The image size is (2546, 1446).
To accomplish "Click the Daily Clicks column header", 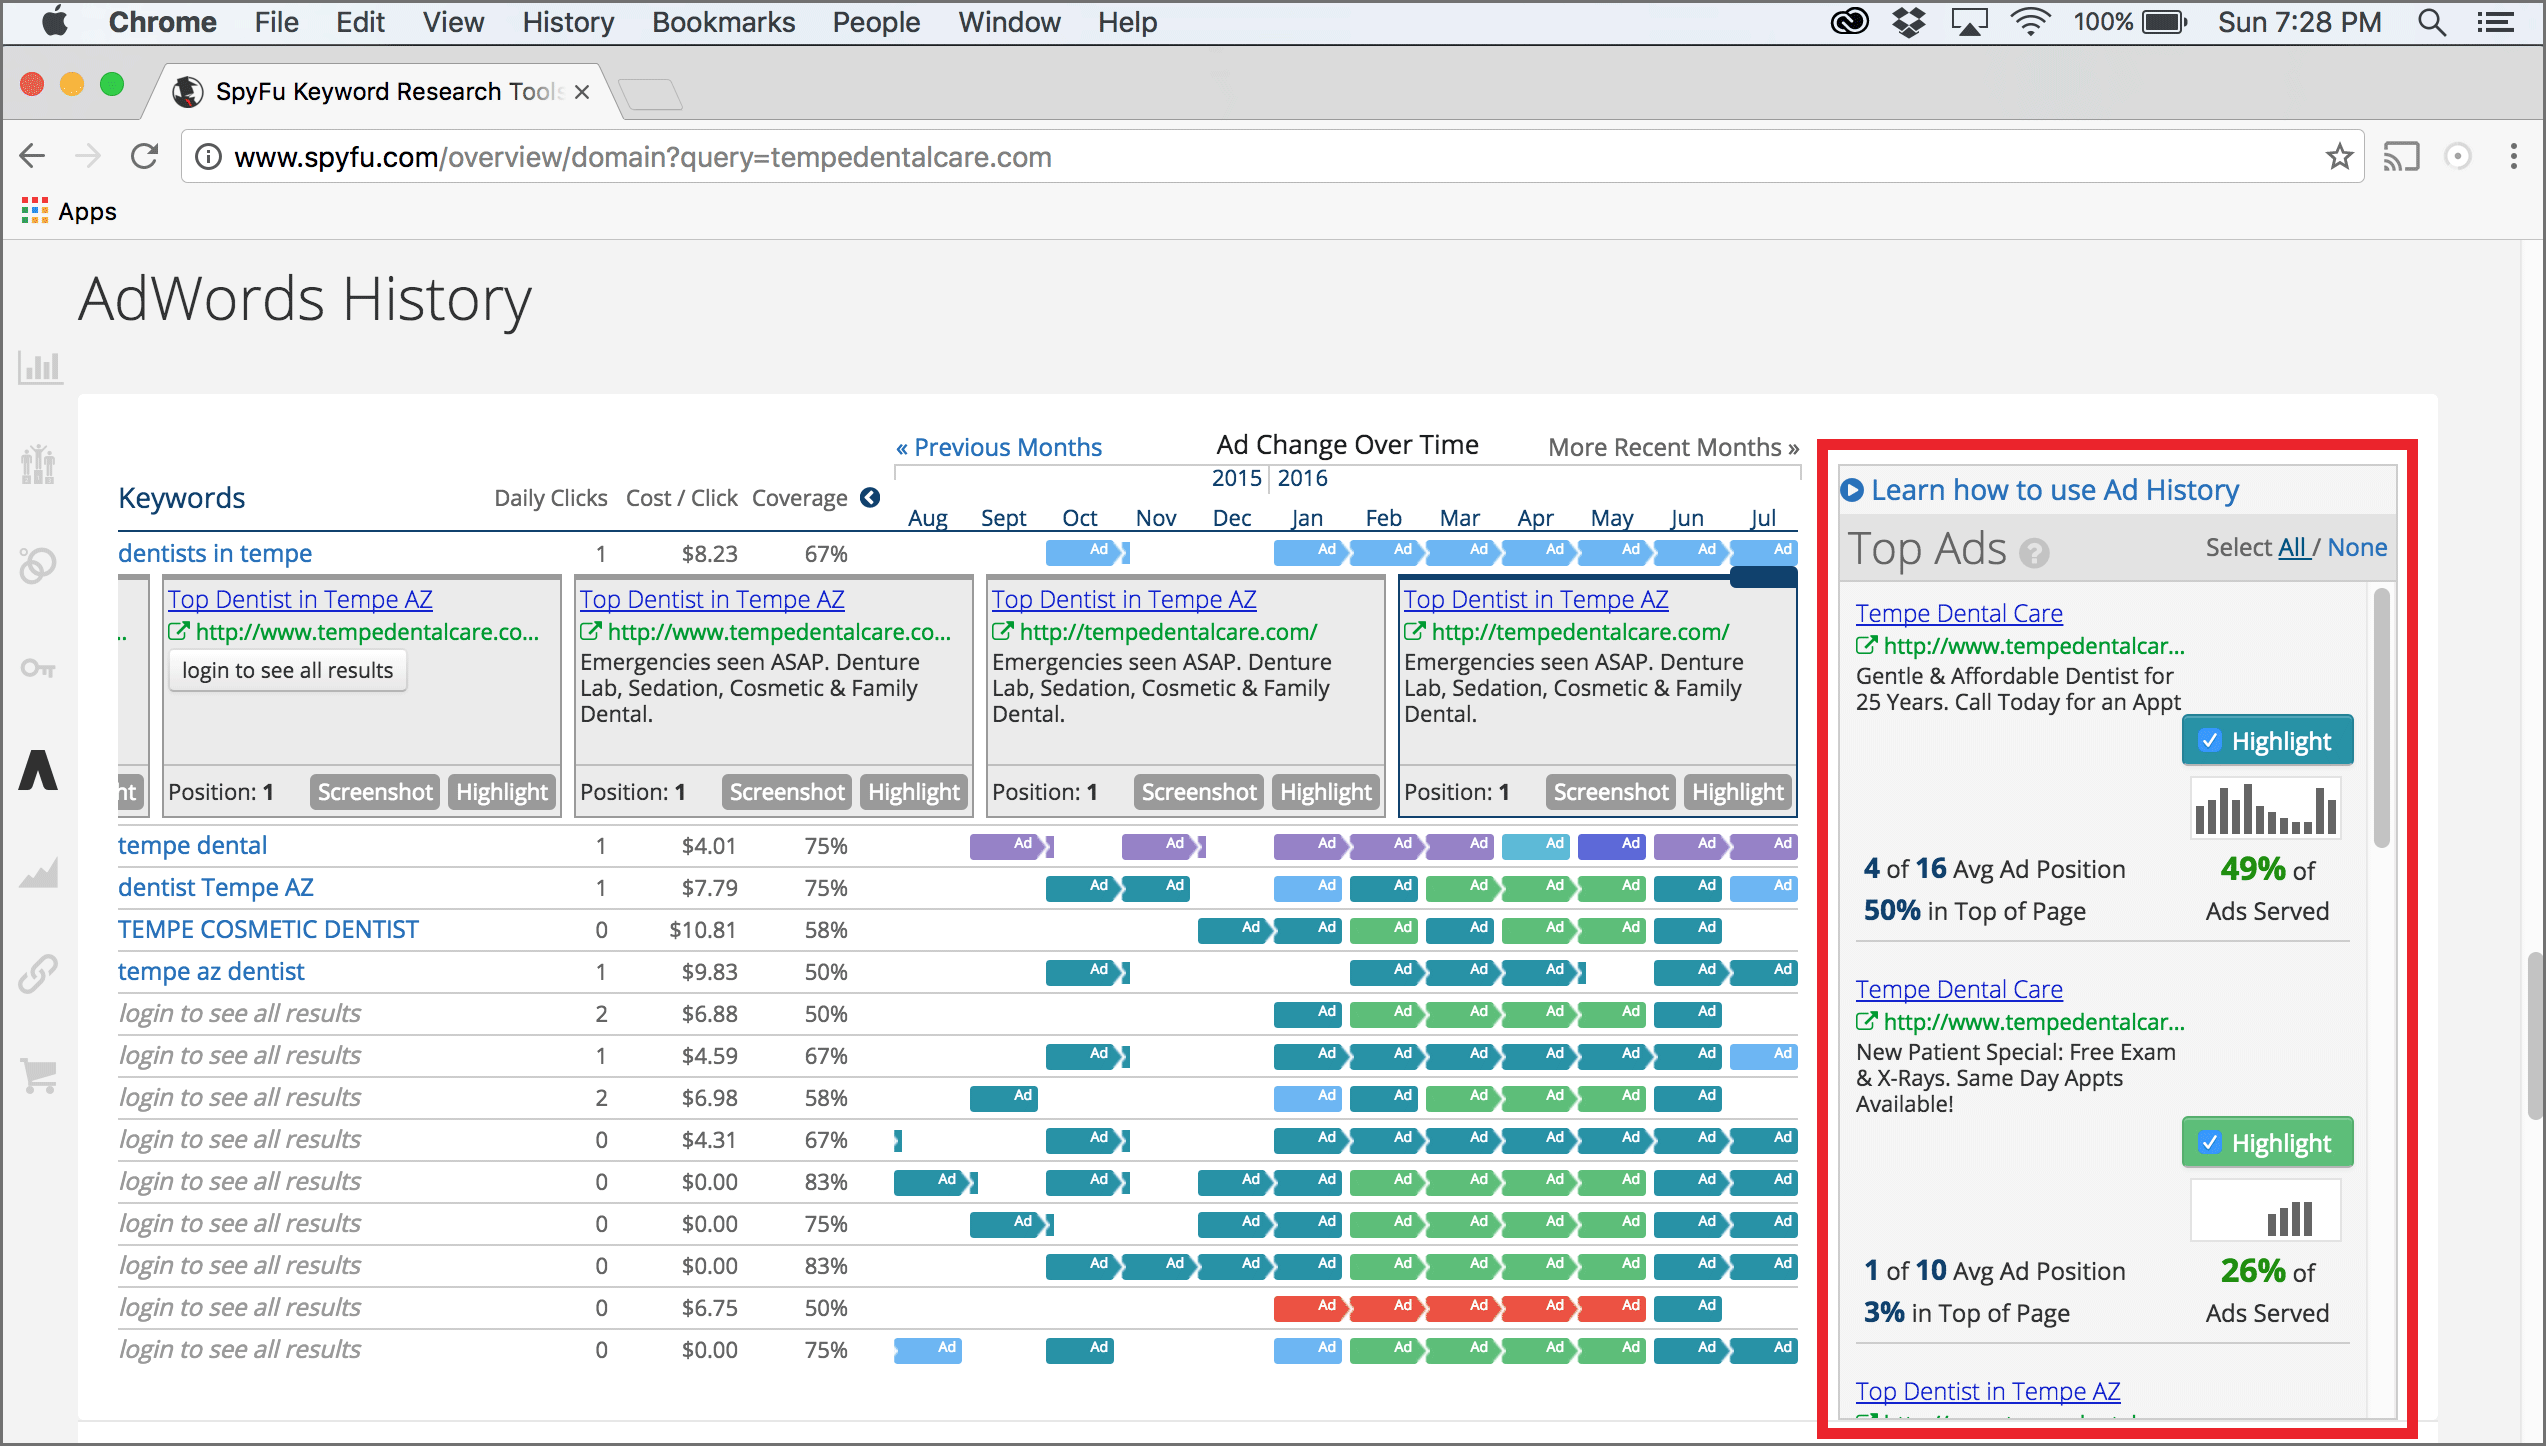I will (x=551, y=498).
